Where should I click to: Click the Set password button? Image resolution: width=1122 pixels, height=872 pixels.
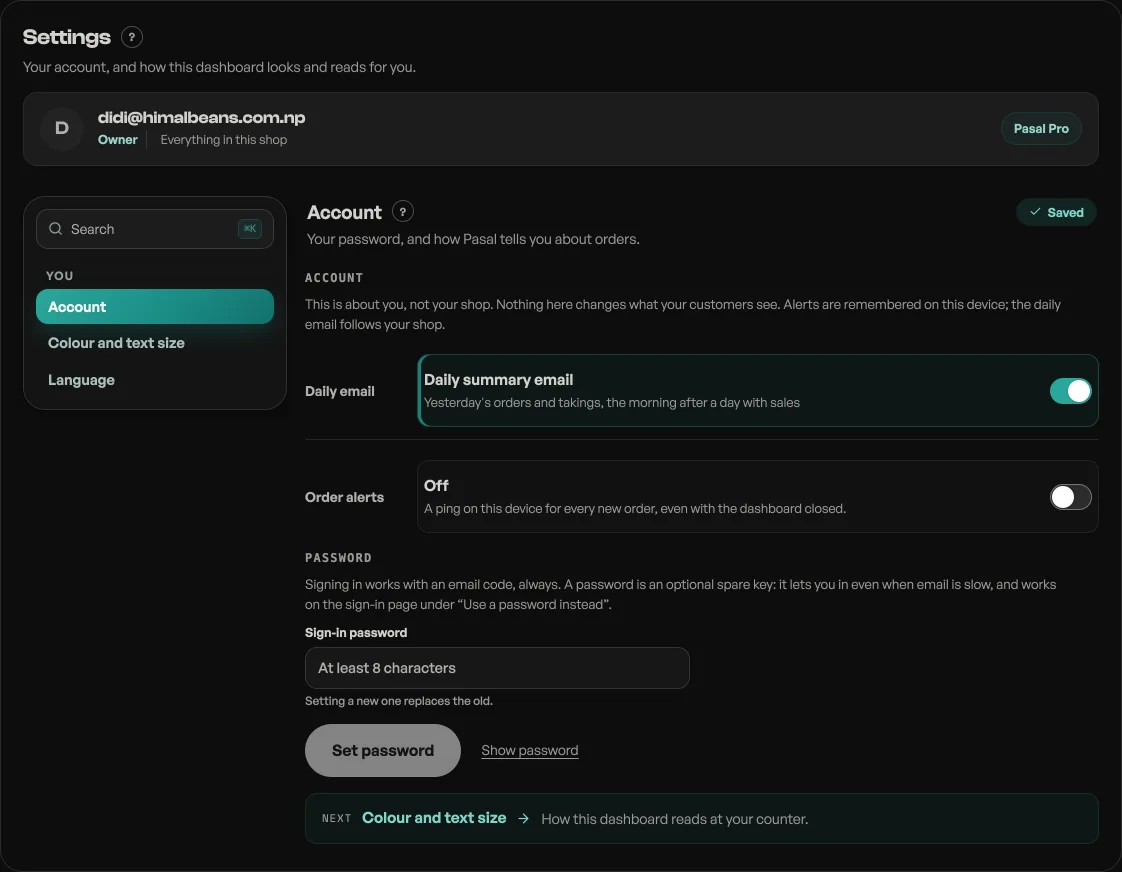point(383,750)
